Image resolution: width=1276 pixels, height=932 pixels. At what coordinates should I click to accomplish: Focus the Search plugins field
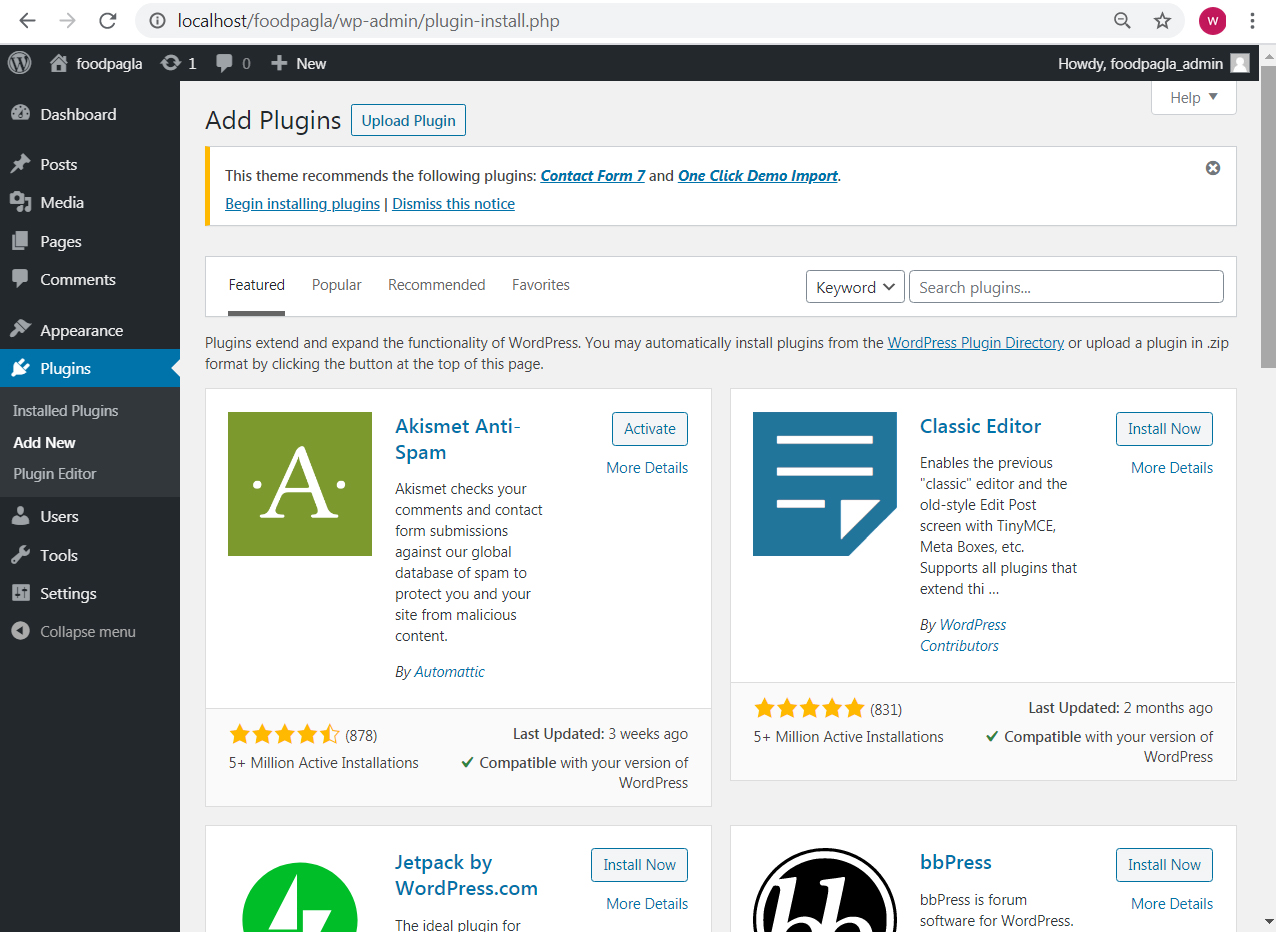[1066, 287]
